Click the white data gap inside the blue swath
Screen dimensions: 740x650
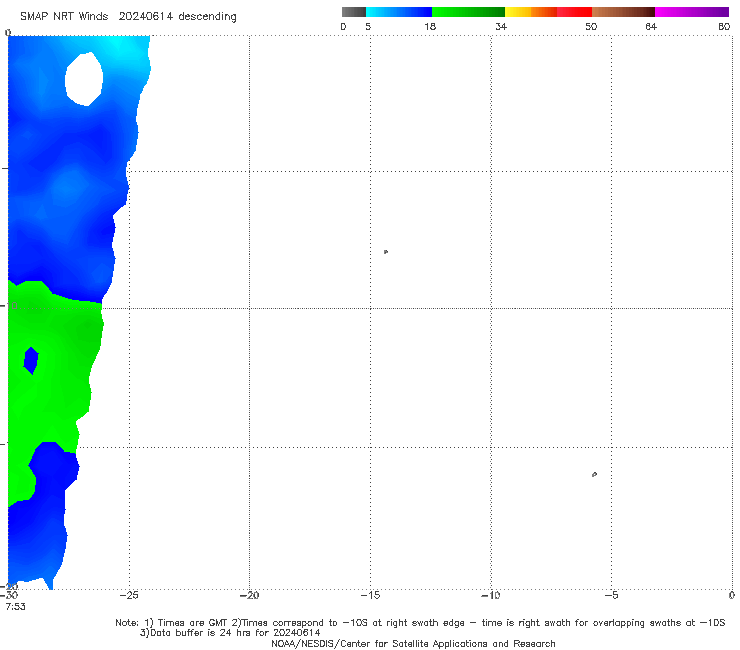pos(84,79)
